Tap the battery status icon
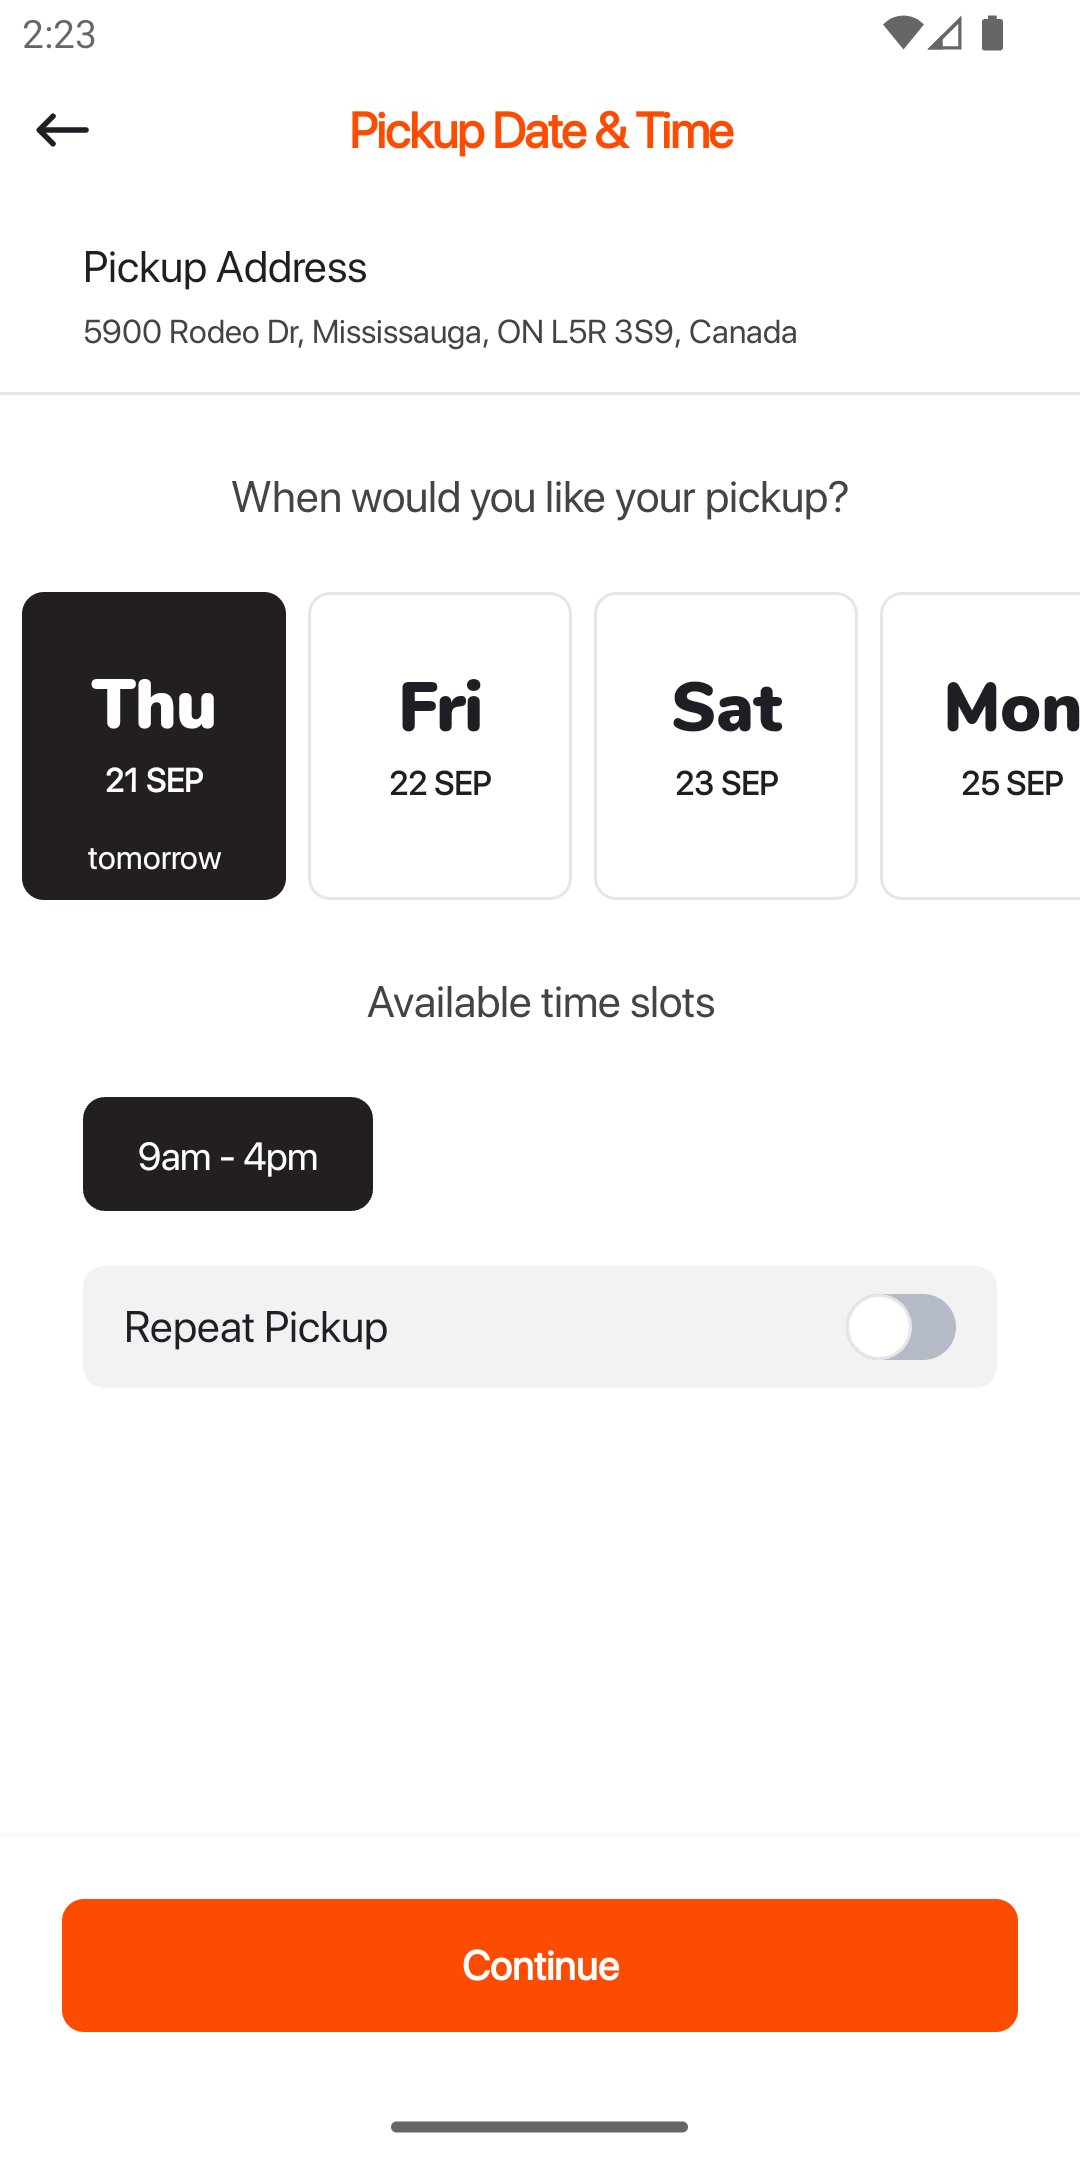Viewport: 1080px width, 2160px height. pos(992,33)
